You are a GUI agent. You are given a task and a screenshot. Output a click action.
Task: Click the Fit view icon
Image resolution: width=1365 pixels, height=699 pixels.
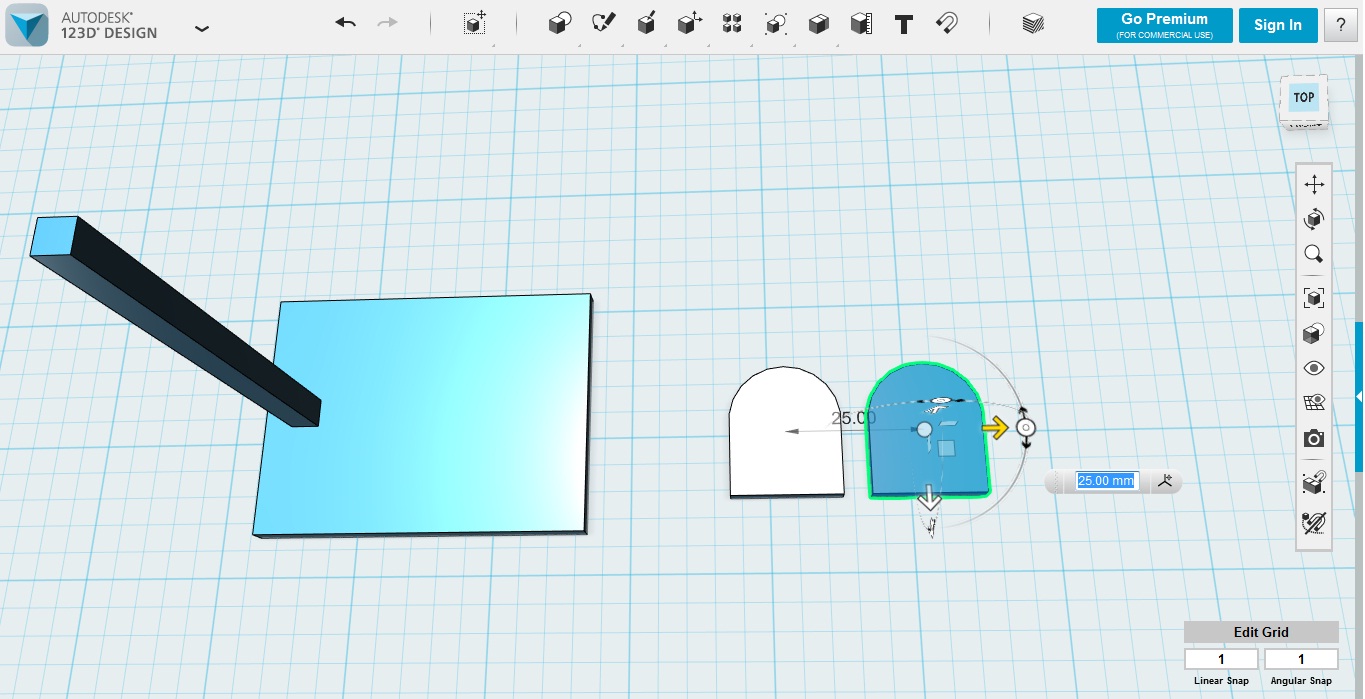(1314, 297)
